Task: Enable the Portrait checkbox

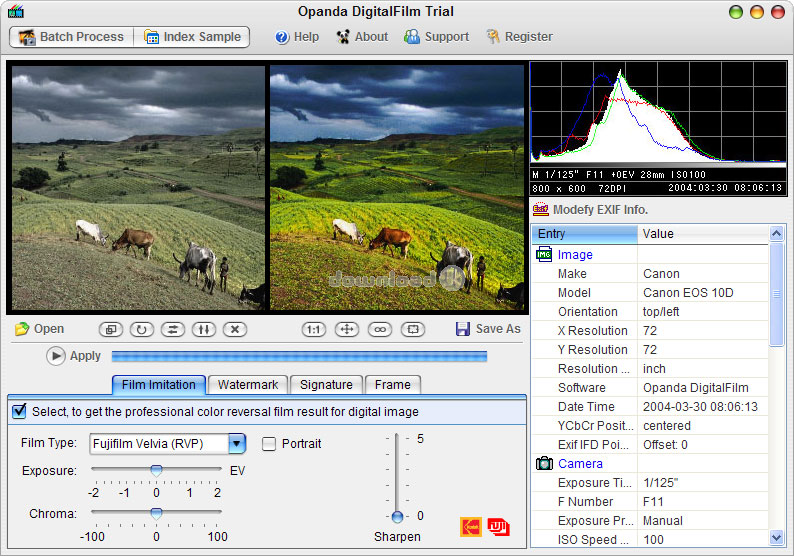Action: click(269, 444)
